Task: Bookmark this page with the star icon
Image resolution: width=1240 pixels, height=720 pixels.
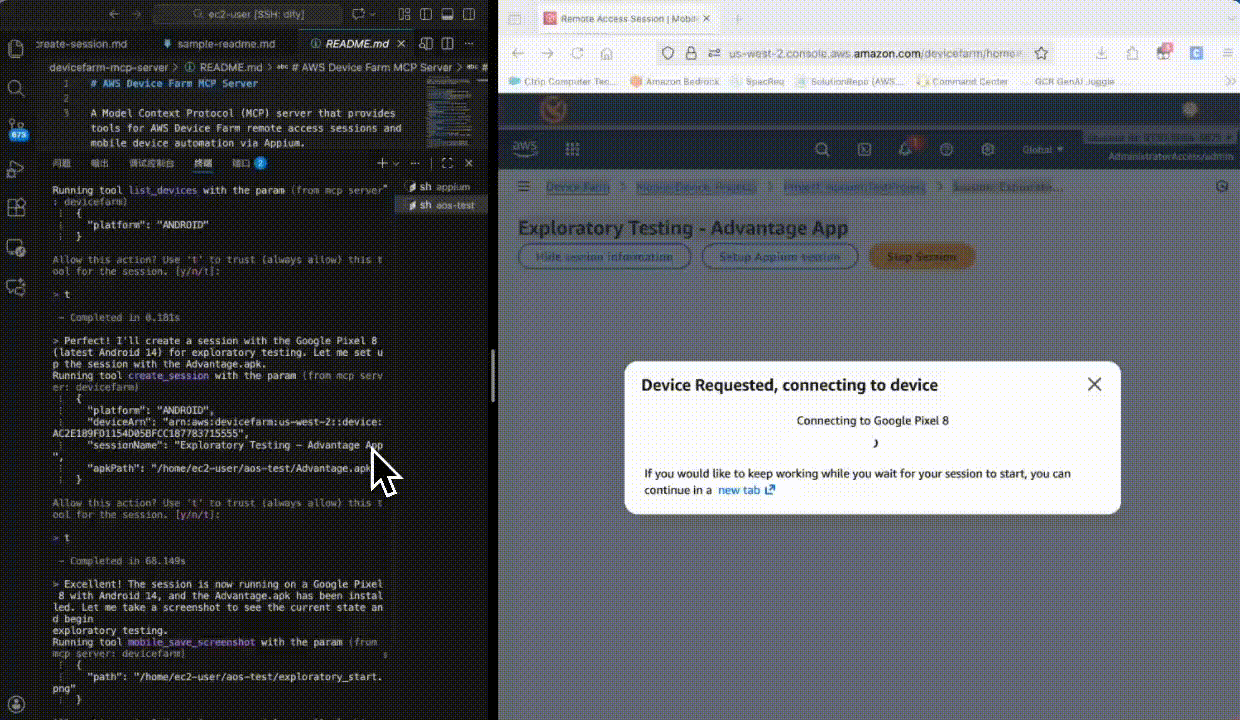Action: [x=1041, y=53]
